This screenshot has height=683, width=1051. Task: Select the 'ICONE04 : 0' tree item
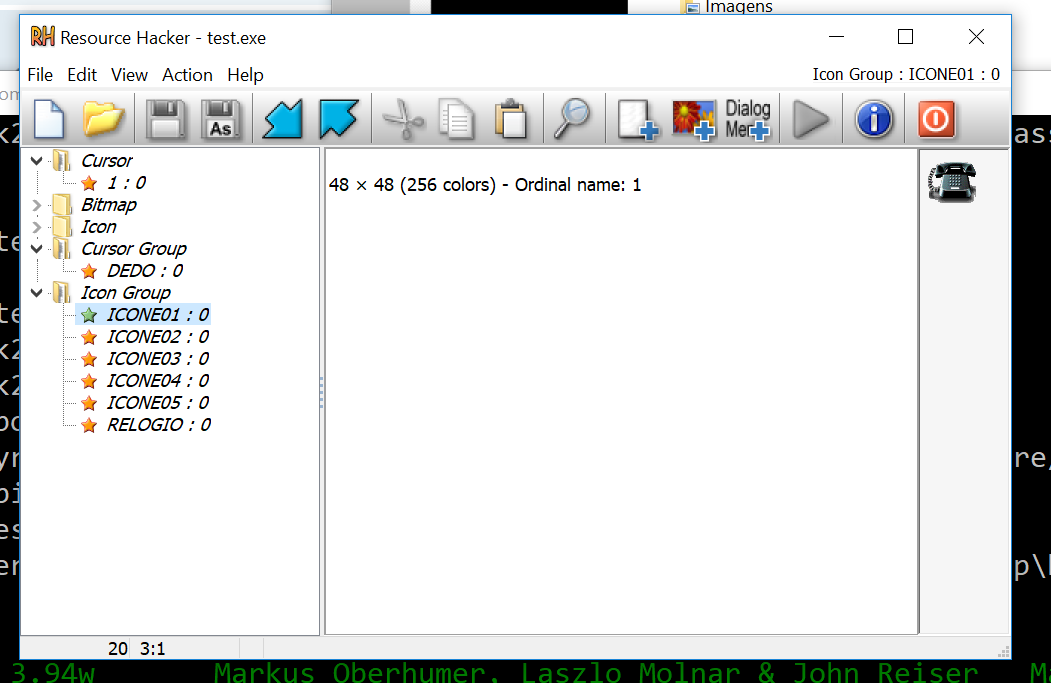(x=158, y=381)
